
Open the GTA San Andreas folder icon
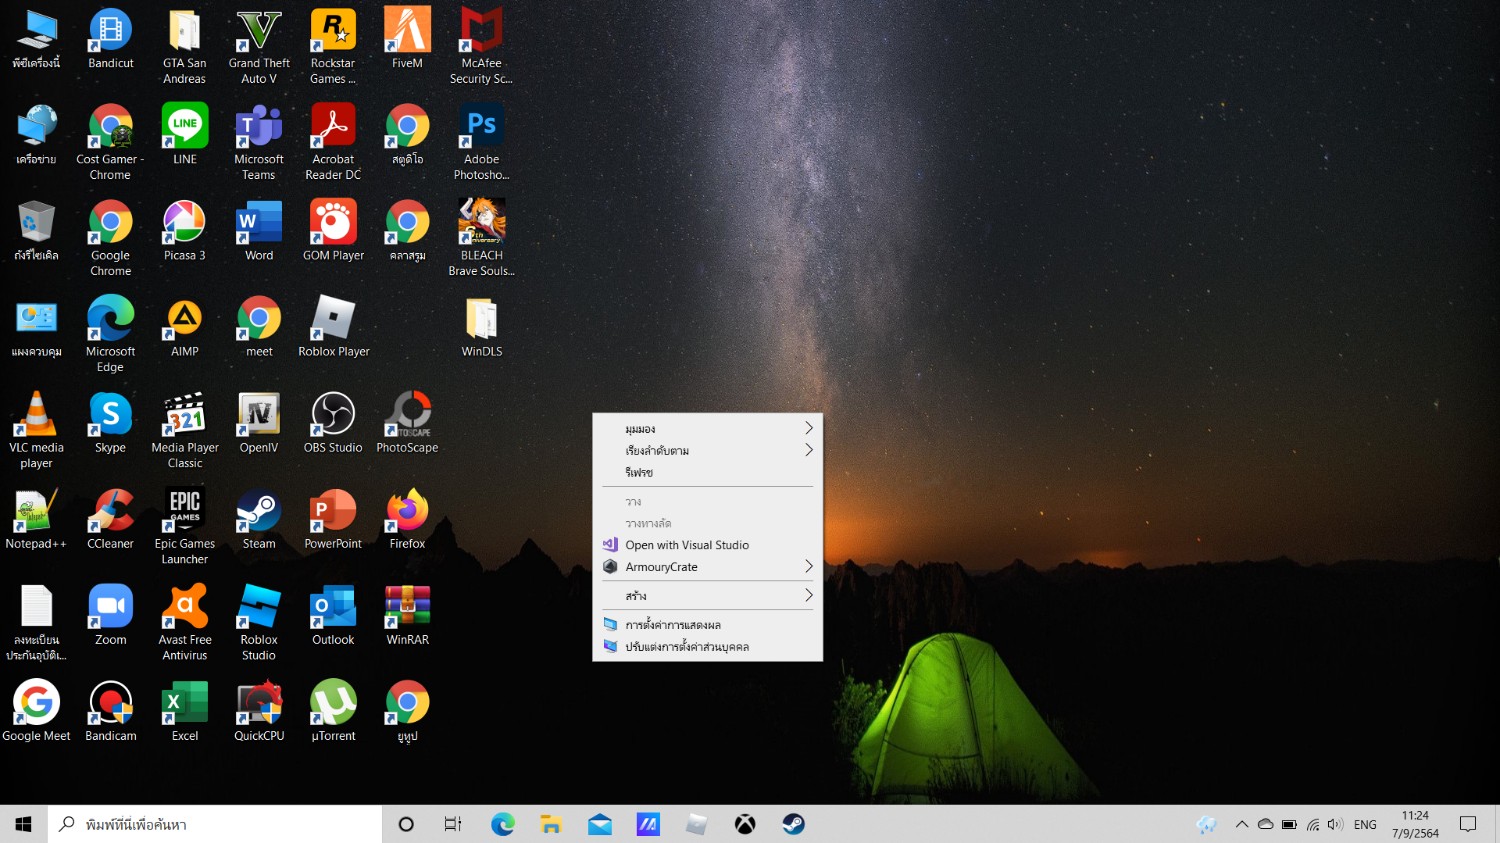click(184, 47)
